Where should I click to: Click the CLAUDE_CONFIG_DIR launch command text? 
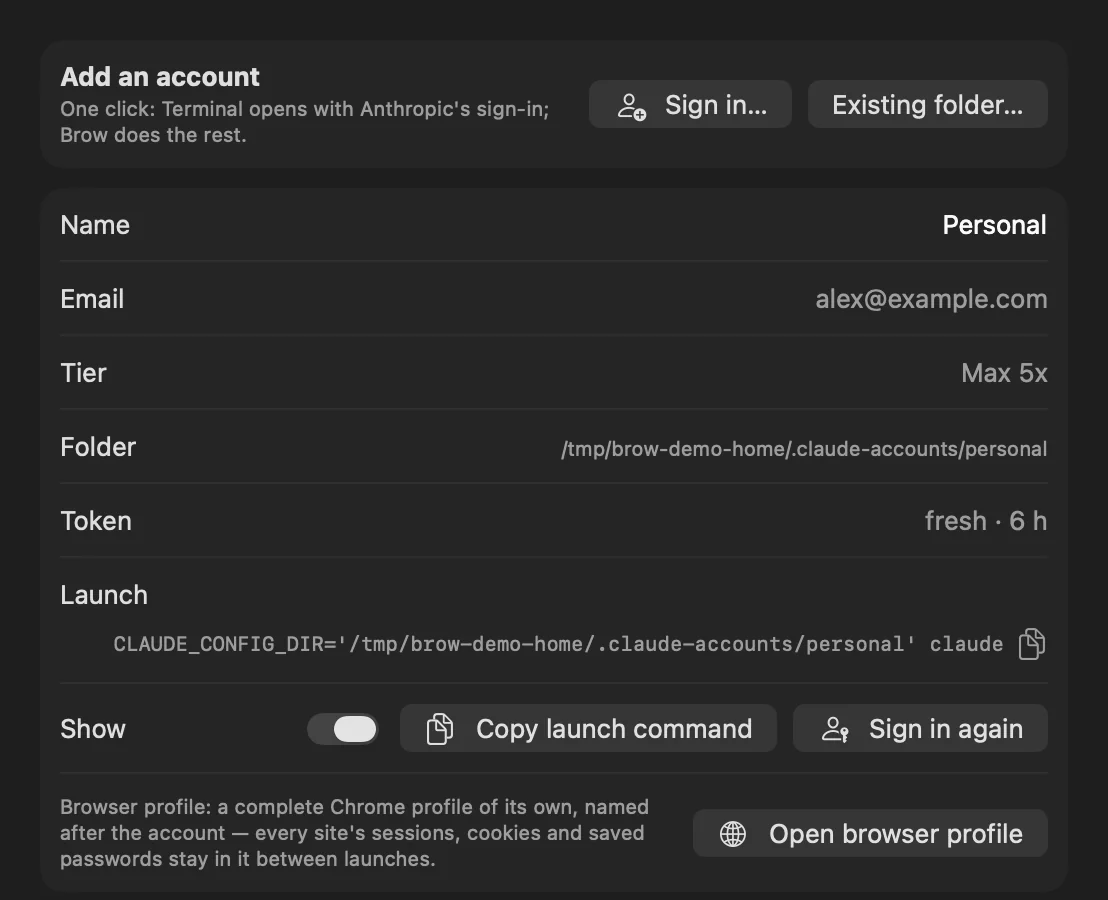[x=558, y=644]
